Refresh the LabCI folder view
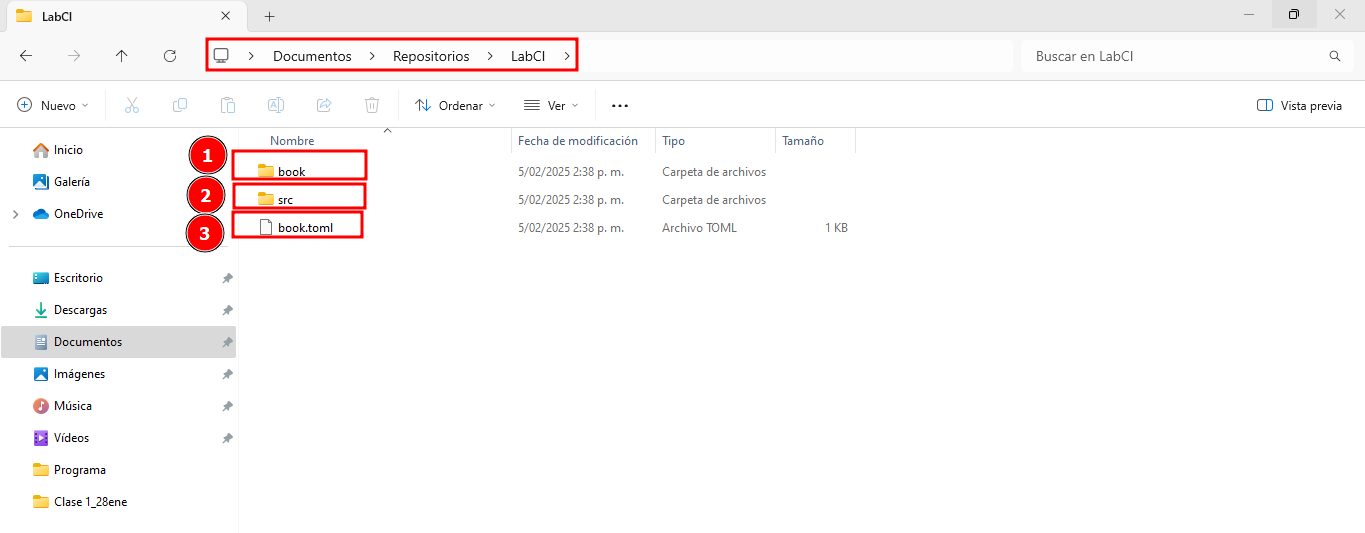The height and width of the screenshot is (533, 1365). 170,56
